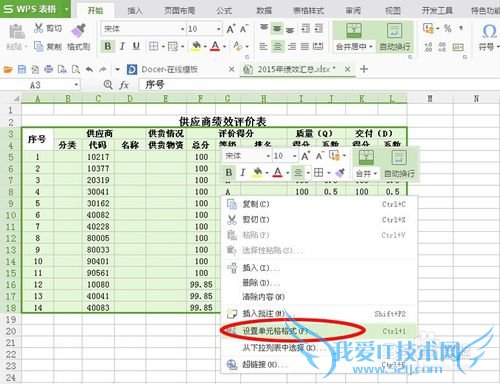The width and height of the screenshot is (500, 384).
Task: Click the Symbol (符号) omega icon
Action: (x=489, y=32)
